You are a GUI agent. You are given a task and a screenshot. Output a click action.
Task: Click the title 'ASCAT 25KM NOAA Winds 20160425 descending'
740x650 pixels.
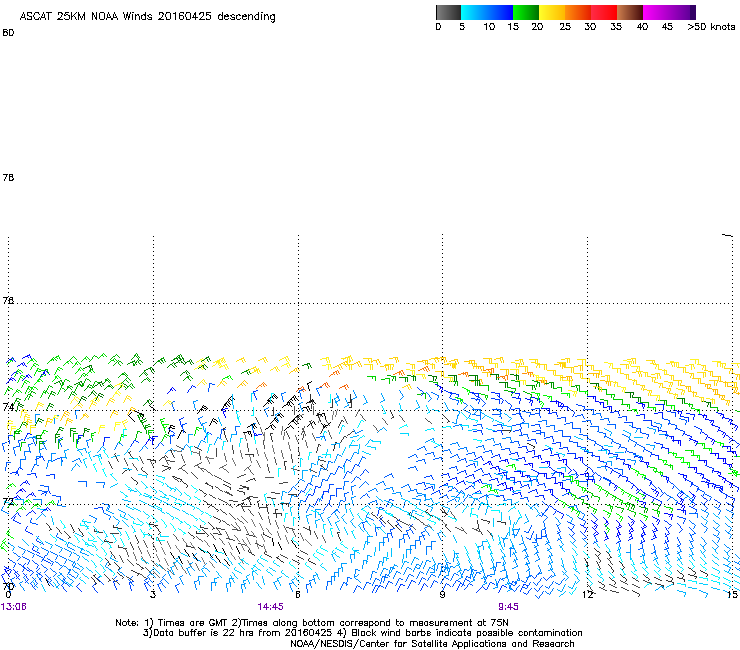pos(147,17)
